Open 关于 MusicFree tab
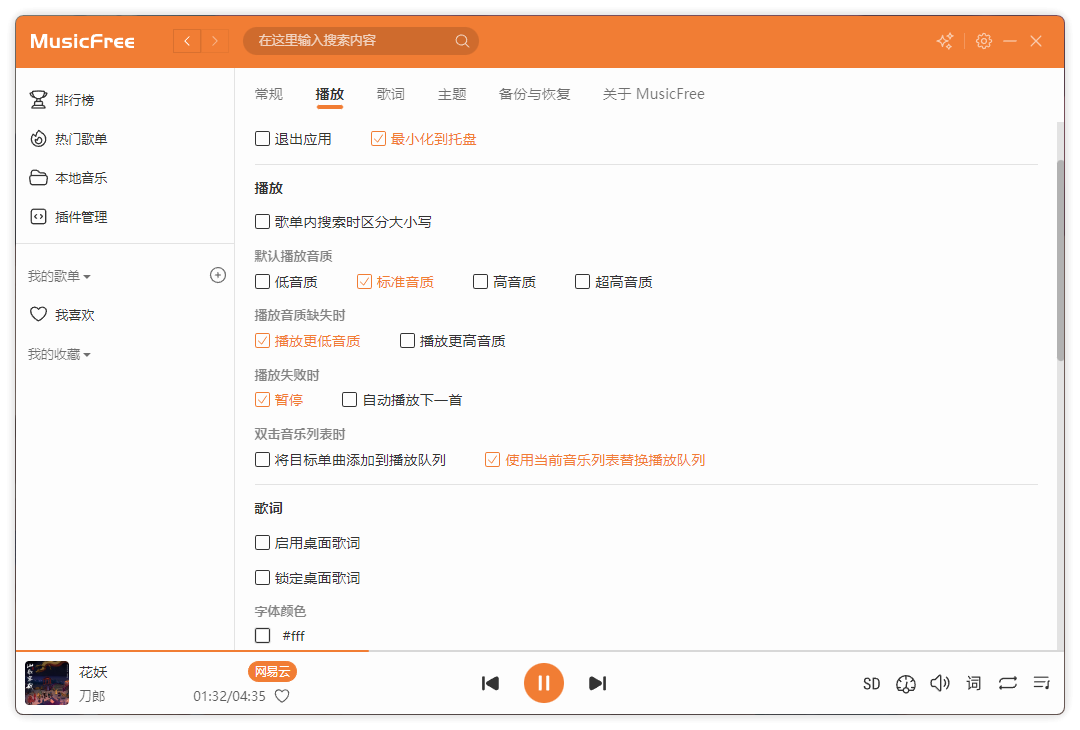1080x730 pixels. 654,94
